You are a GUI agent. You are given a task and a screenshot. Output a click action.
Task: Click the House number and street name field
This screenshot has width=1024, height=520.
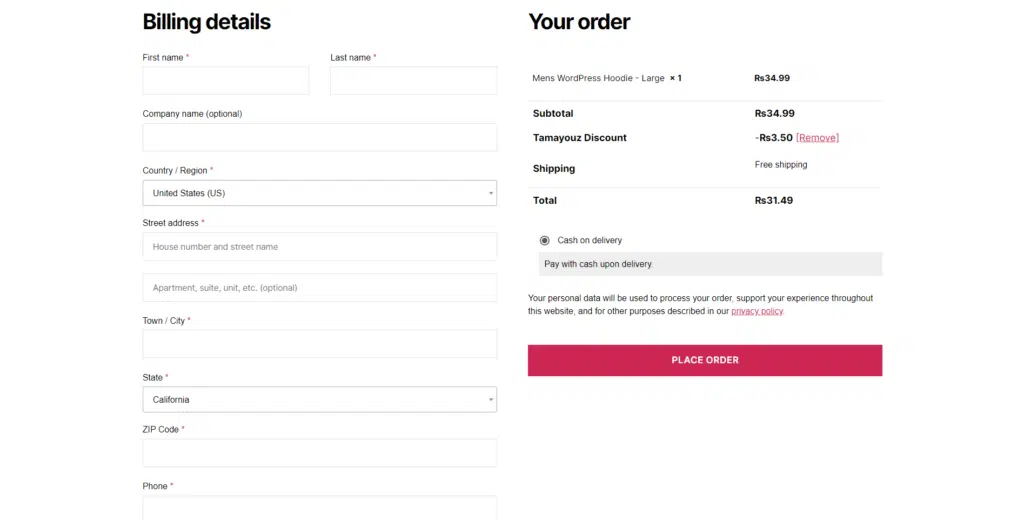click(319, 247)
